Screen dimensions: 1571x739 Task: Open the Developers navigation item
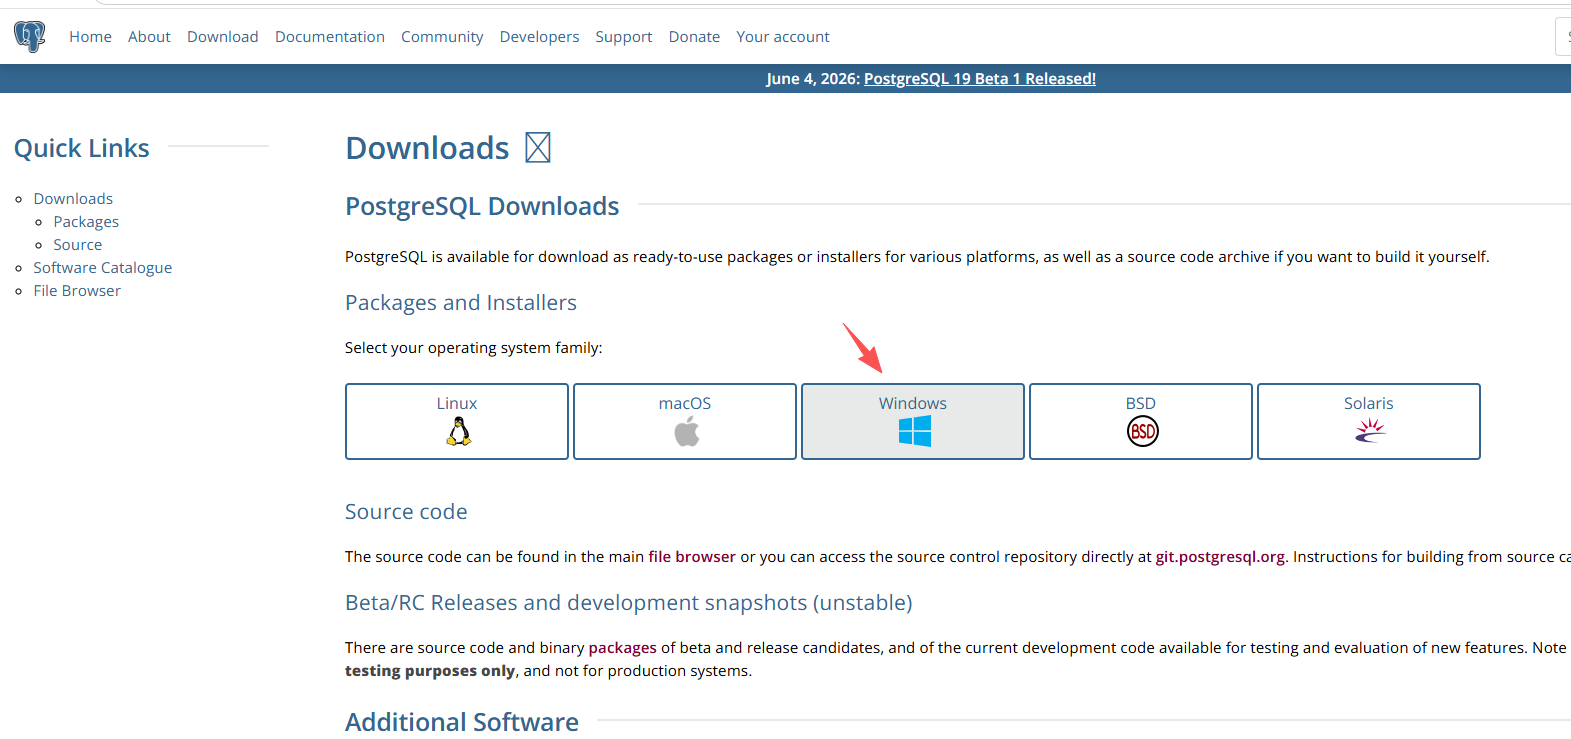tap(539, 37)
